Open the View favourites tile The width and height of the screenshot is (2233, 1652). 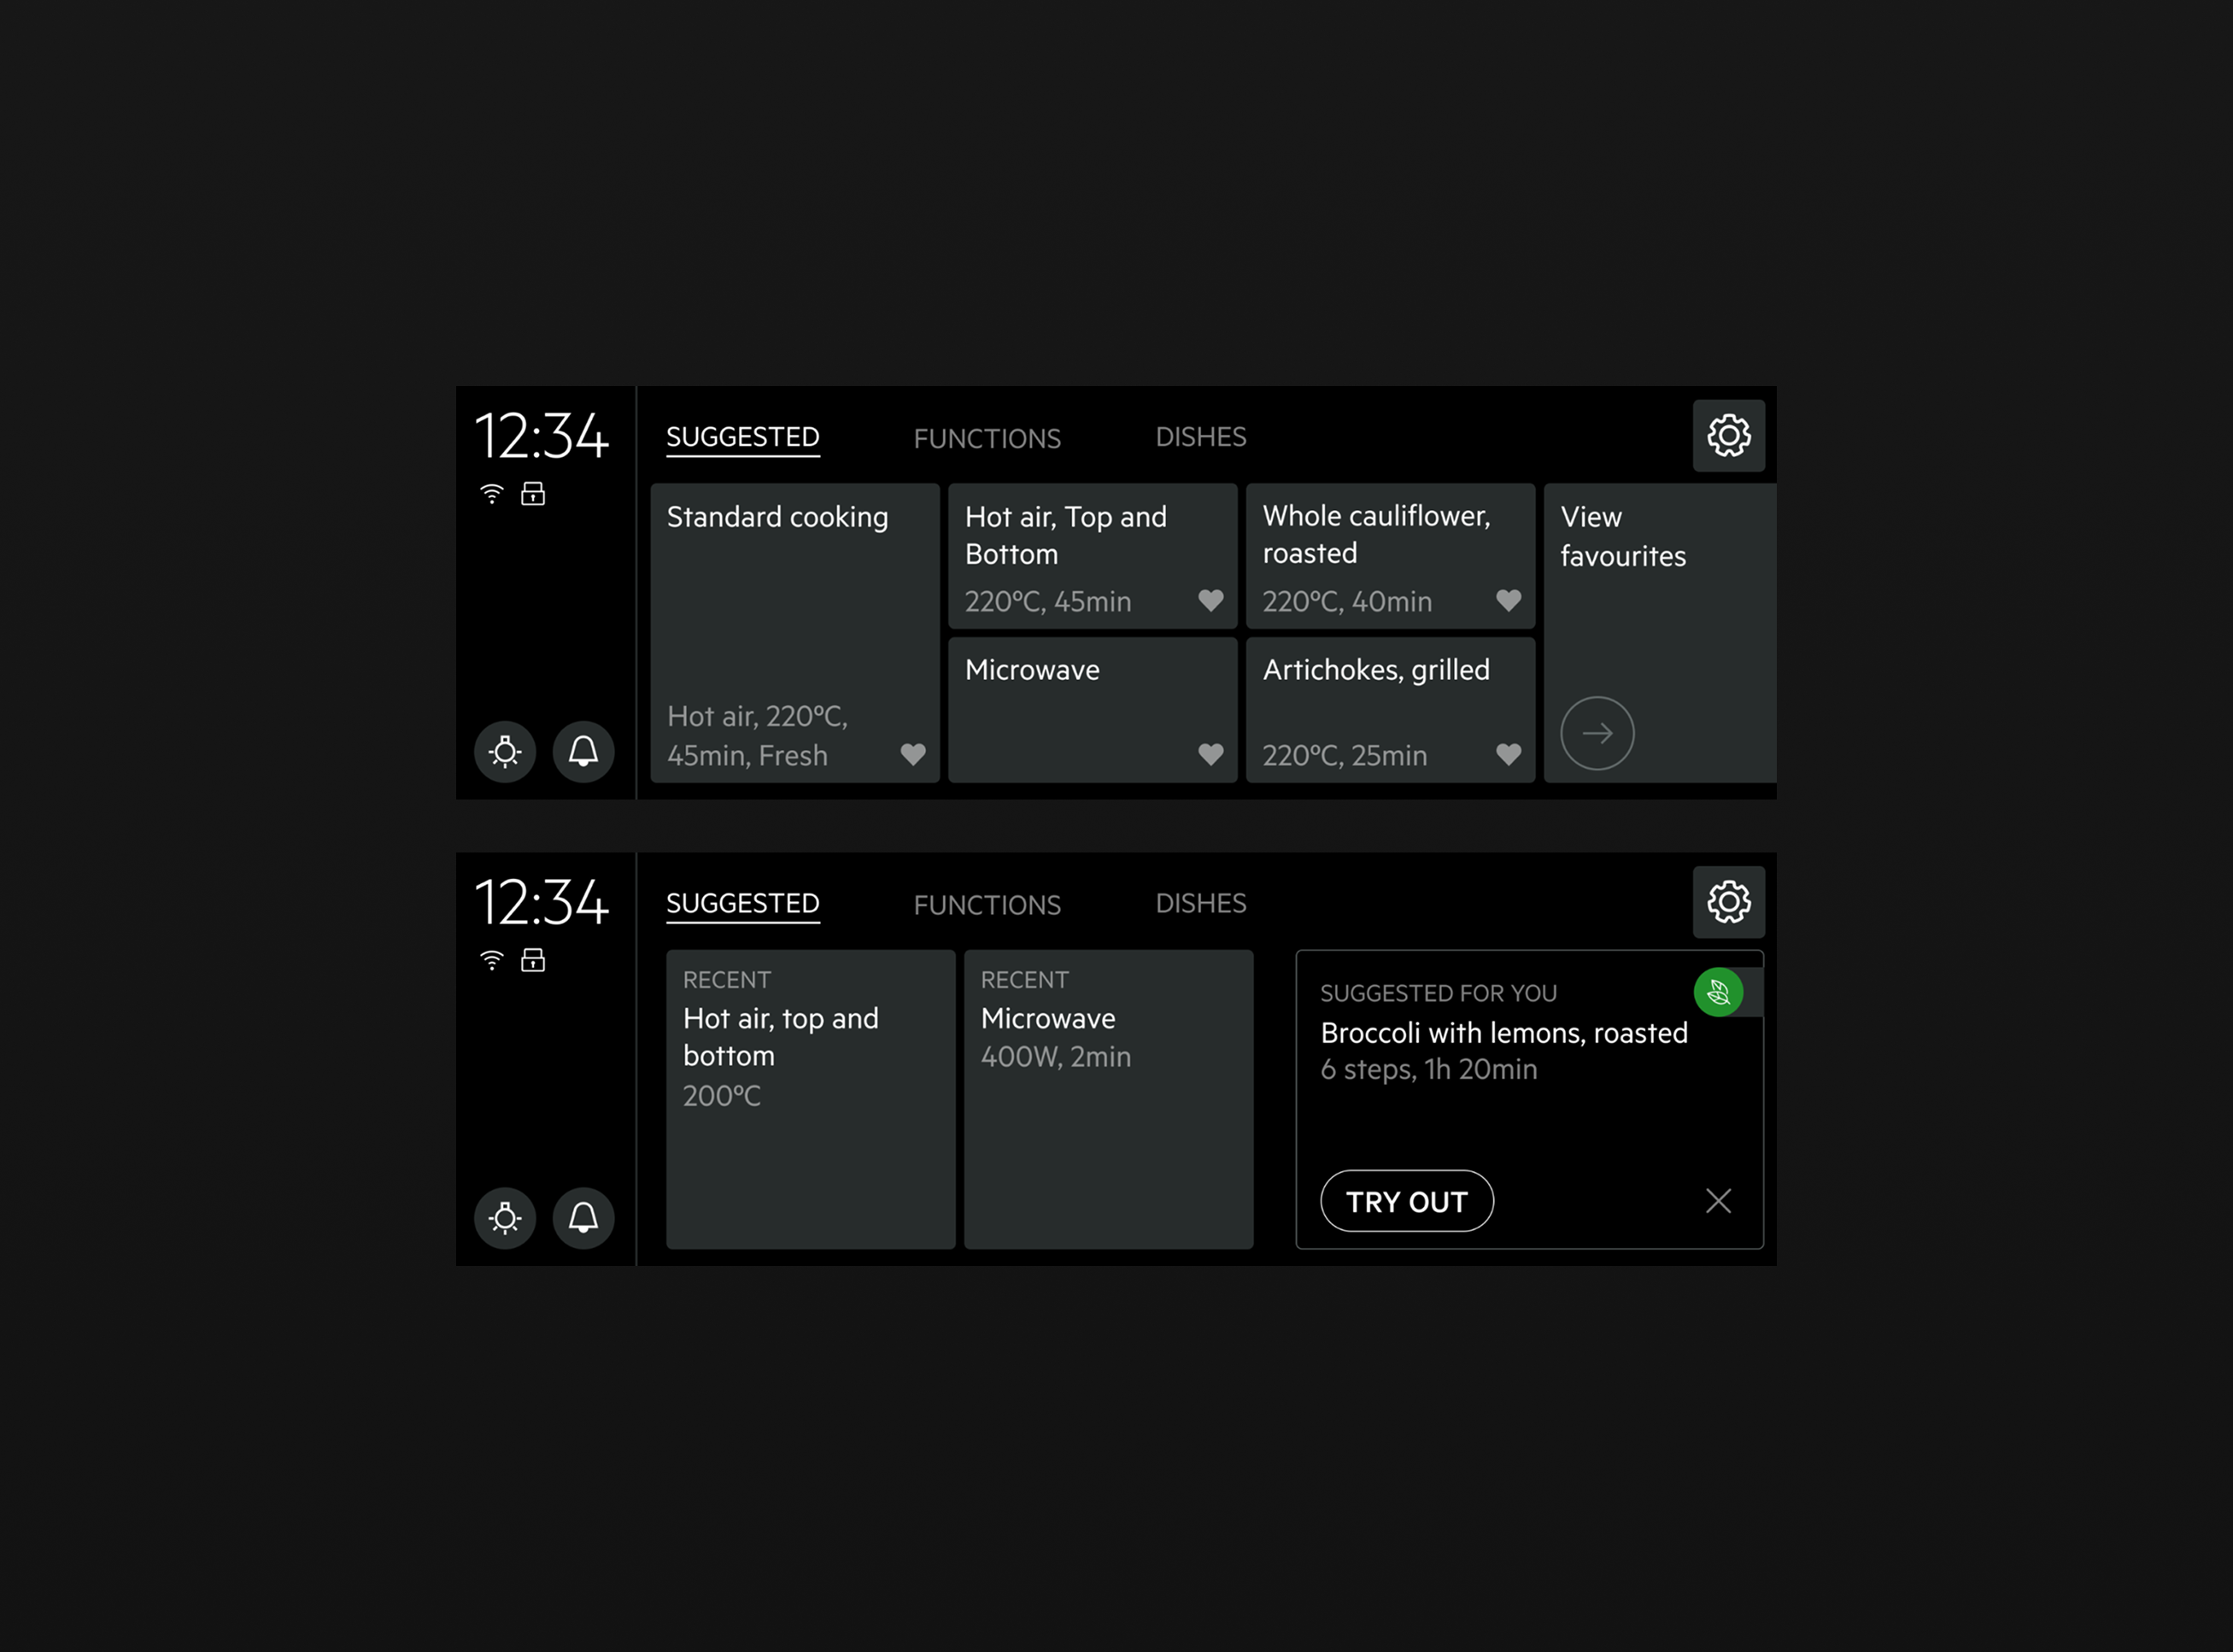[1660, 633]
